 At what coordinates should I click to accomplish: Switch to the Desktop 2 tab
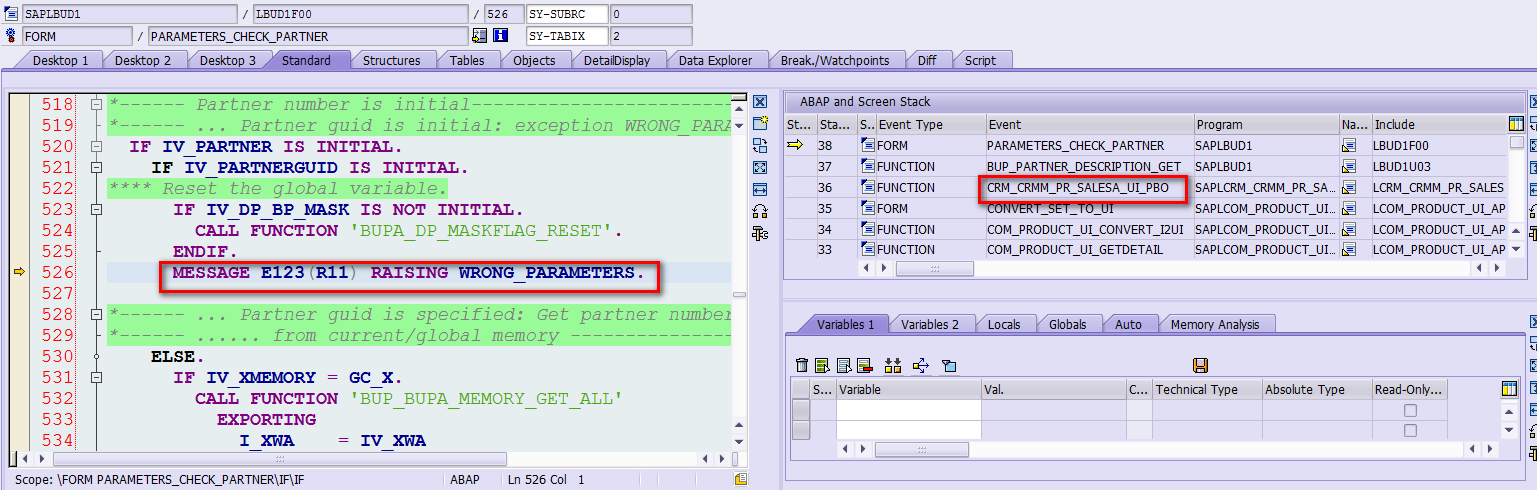143,60
